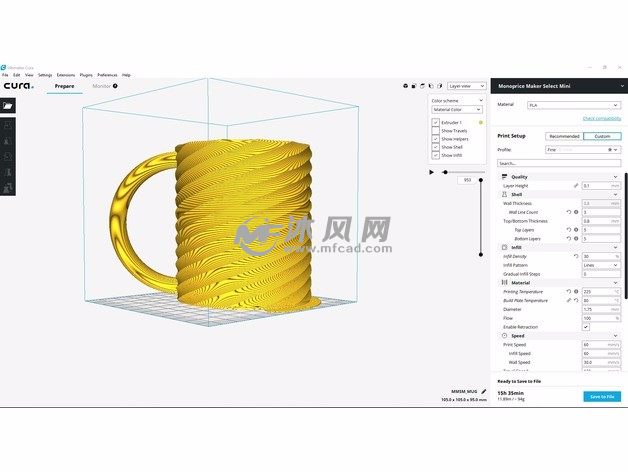The height and width of the screenshot is (472, 628).
Task: Click the star icon in the Profile field
Action: click(x=610, y=149)
